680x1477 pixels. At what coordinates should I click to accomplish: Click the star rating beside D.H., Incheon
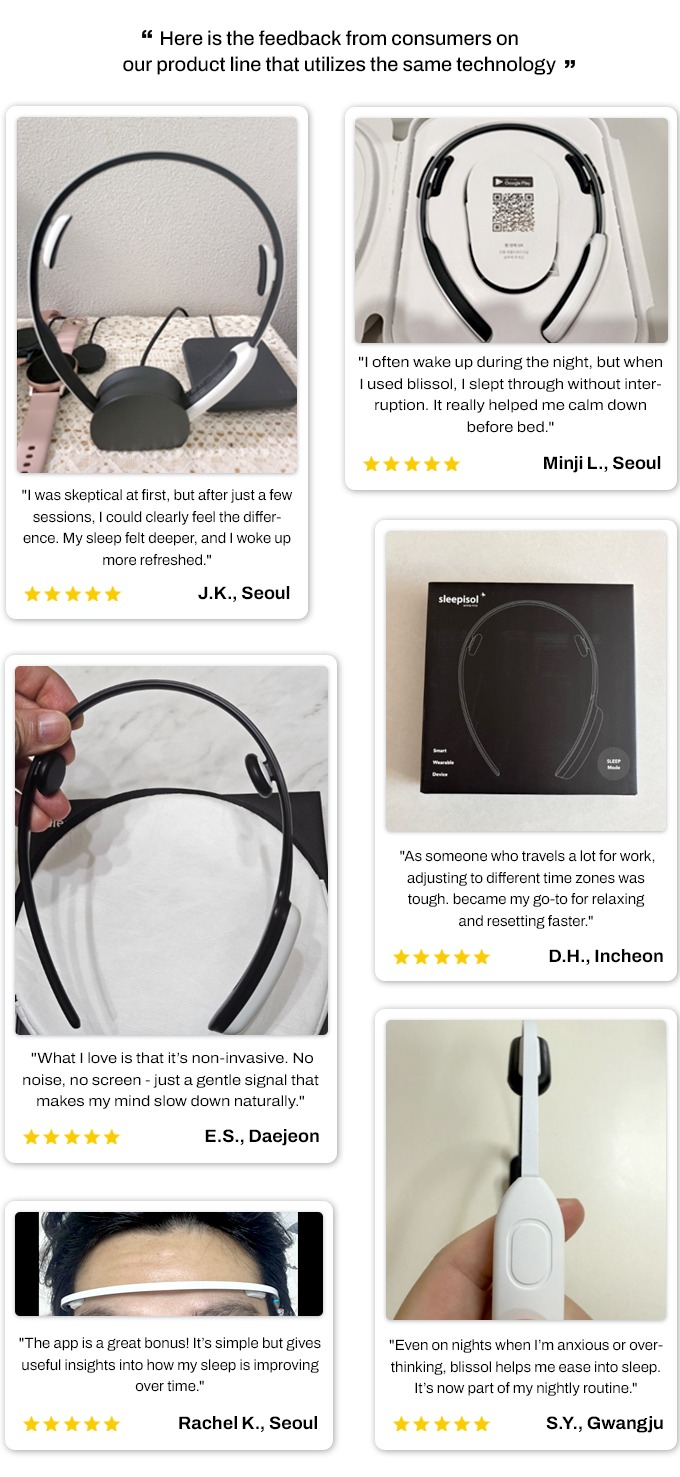(x=441, y=957)
